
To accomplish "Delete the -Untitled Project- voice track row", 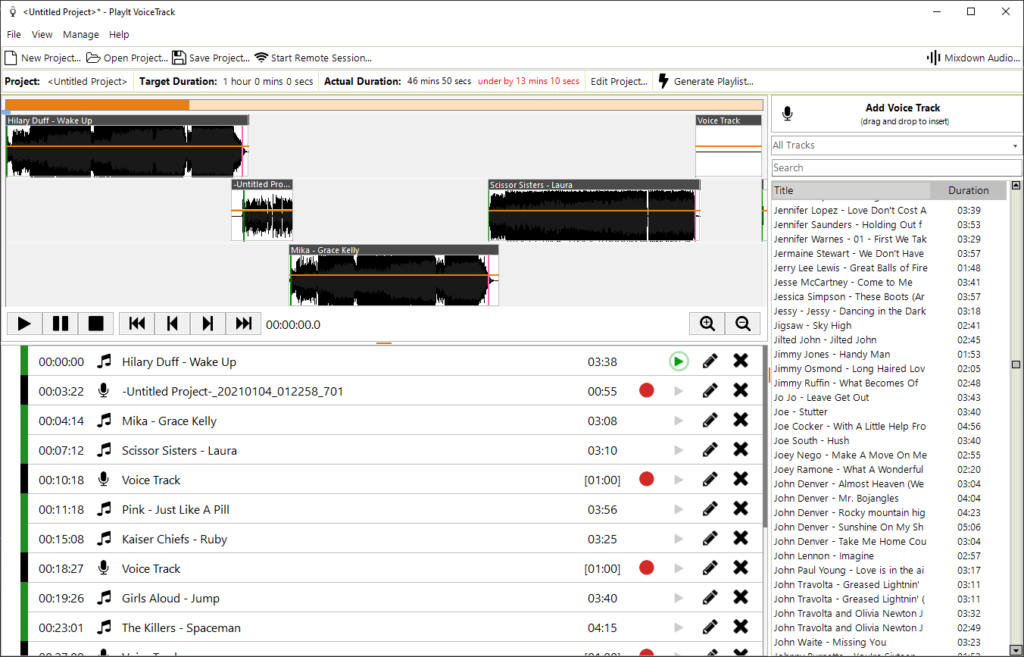I will 741,391.
